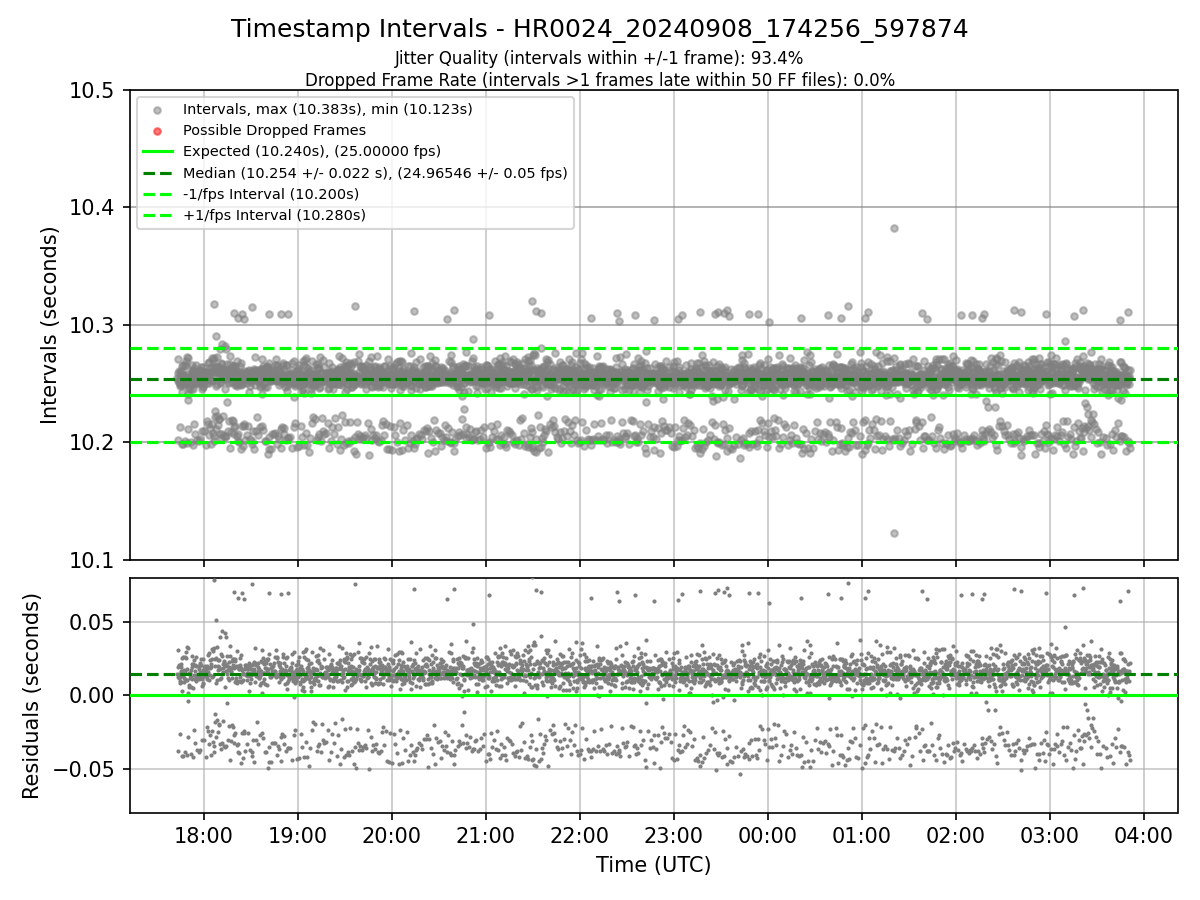Viewport: 1200px width, 900px height.
Task: Click the 10.3 y-axis tick label
Action: pos(93,325)
